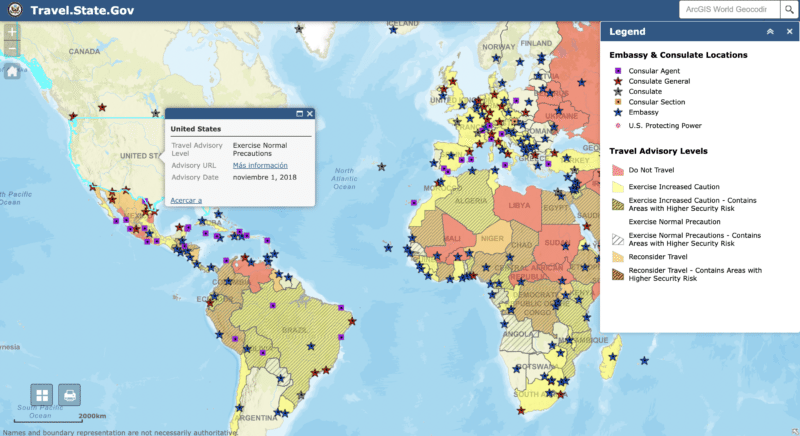Click the print map button
This screenshot has width=800, height=436.
[70, 394]
